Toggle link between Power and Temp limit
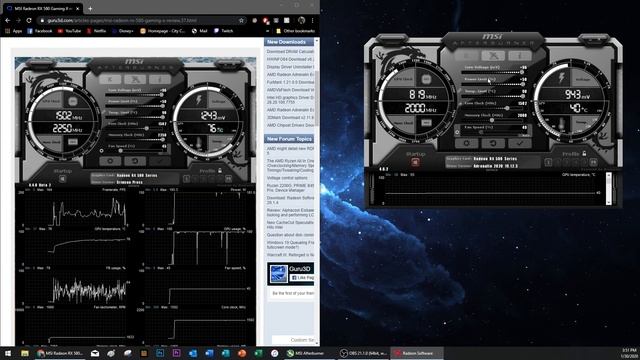 pyautogui.click(x=459, y=91)
